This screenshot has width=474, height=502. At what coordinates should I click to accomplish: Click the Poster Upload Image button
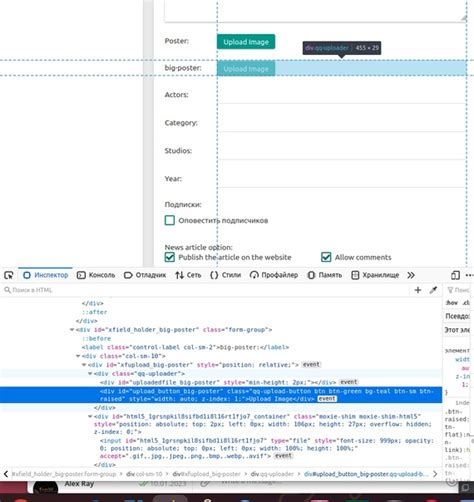click(246, 42)
